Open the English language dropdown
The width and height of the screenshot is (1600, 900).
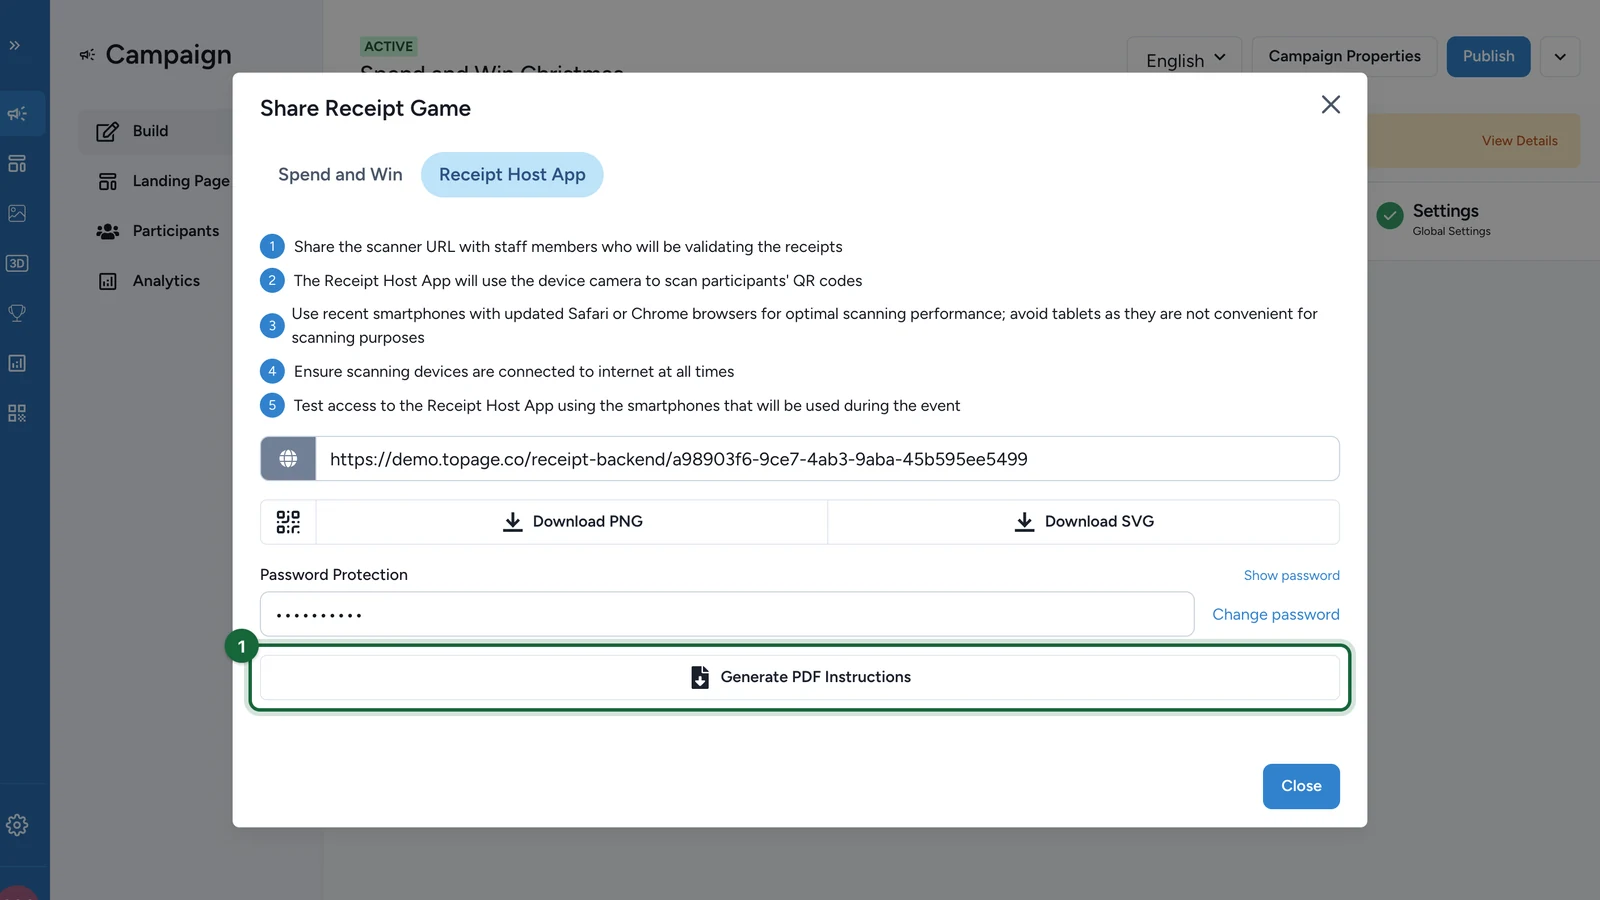1185,58
